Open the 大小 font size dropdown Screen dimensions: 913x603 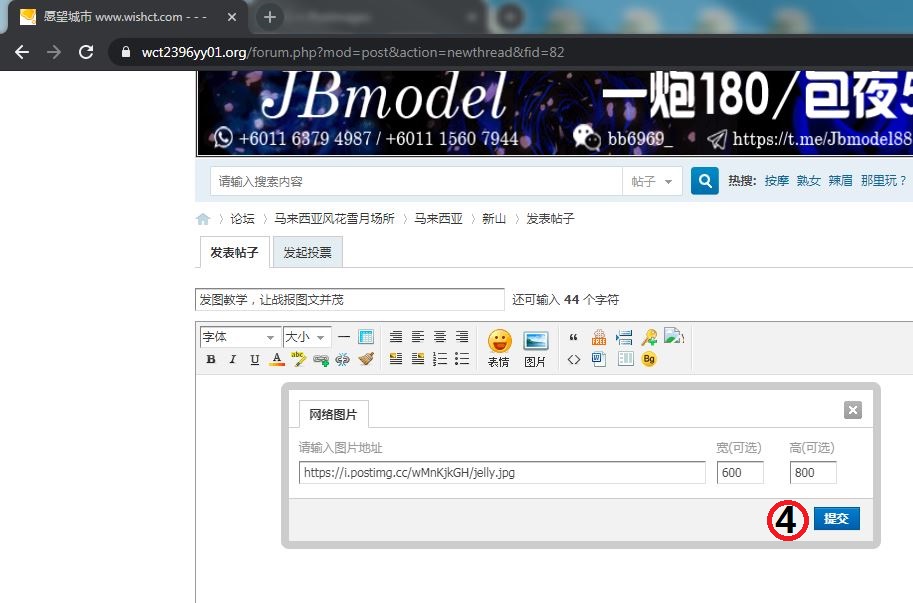307,337
